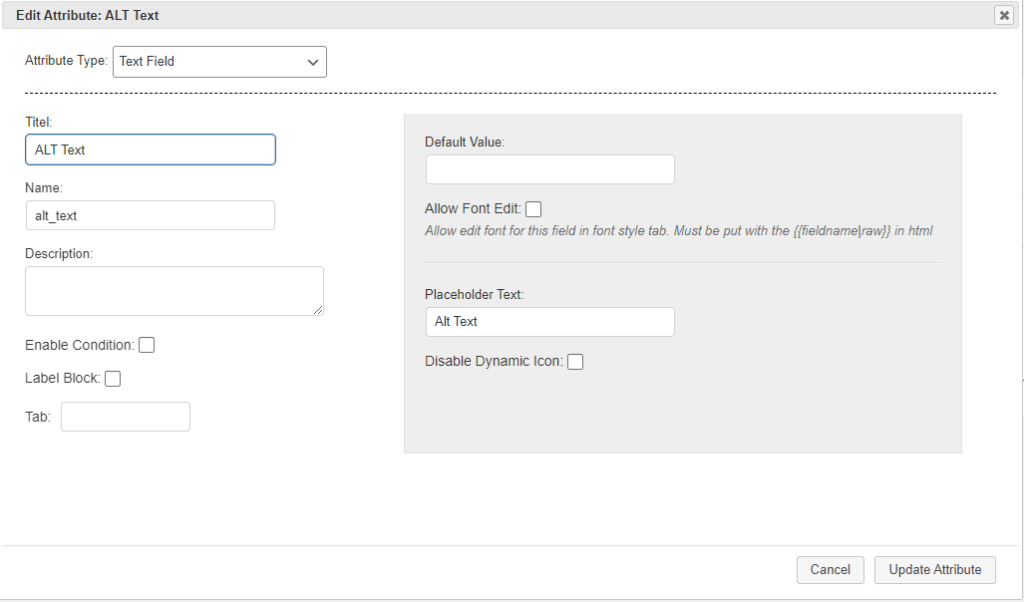
Task: Click the Placeholder Text input field
Action: (550, 322)
